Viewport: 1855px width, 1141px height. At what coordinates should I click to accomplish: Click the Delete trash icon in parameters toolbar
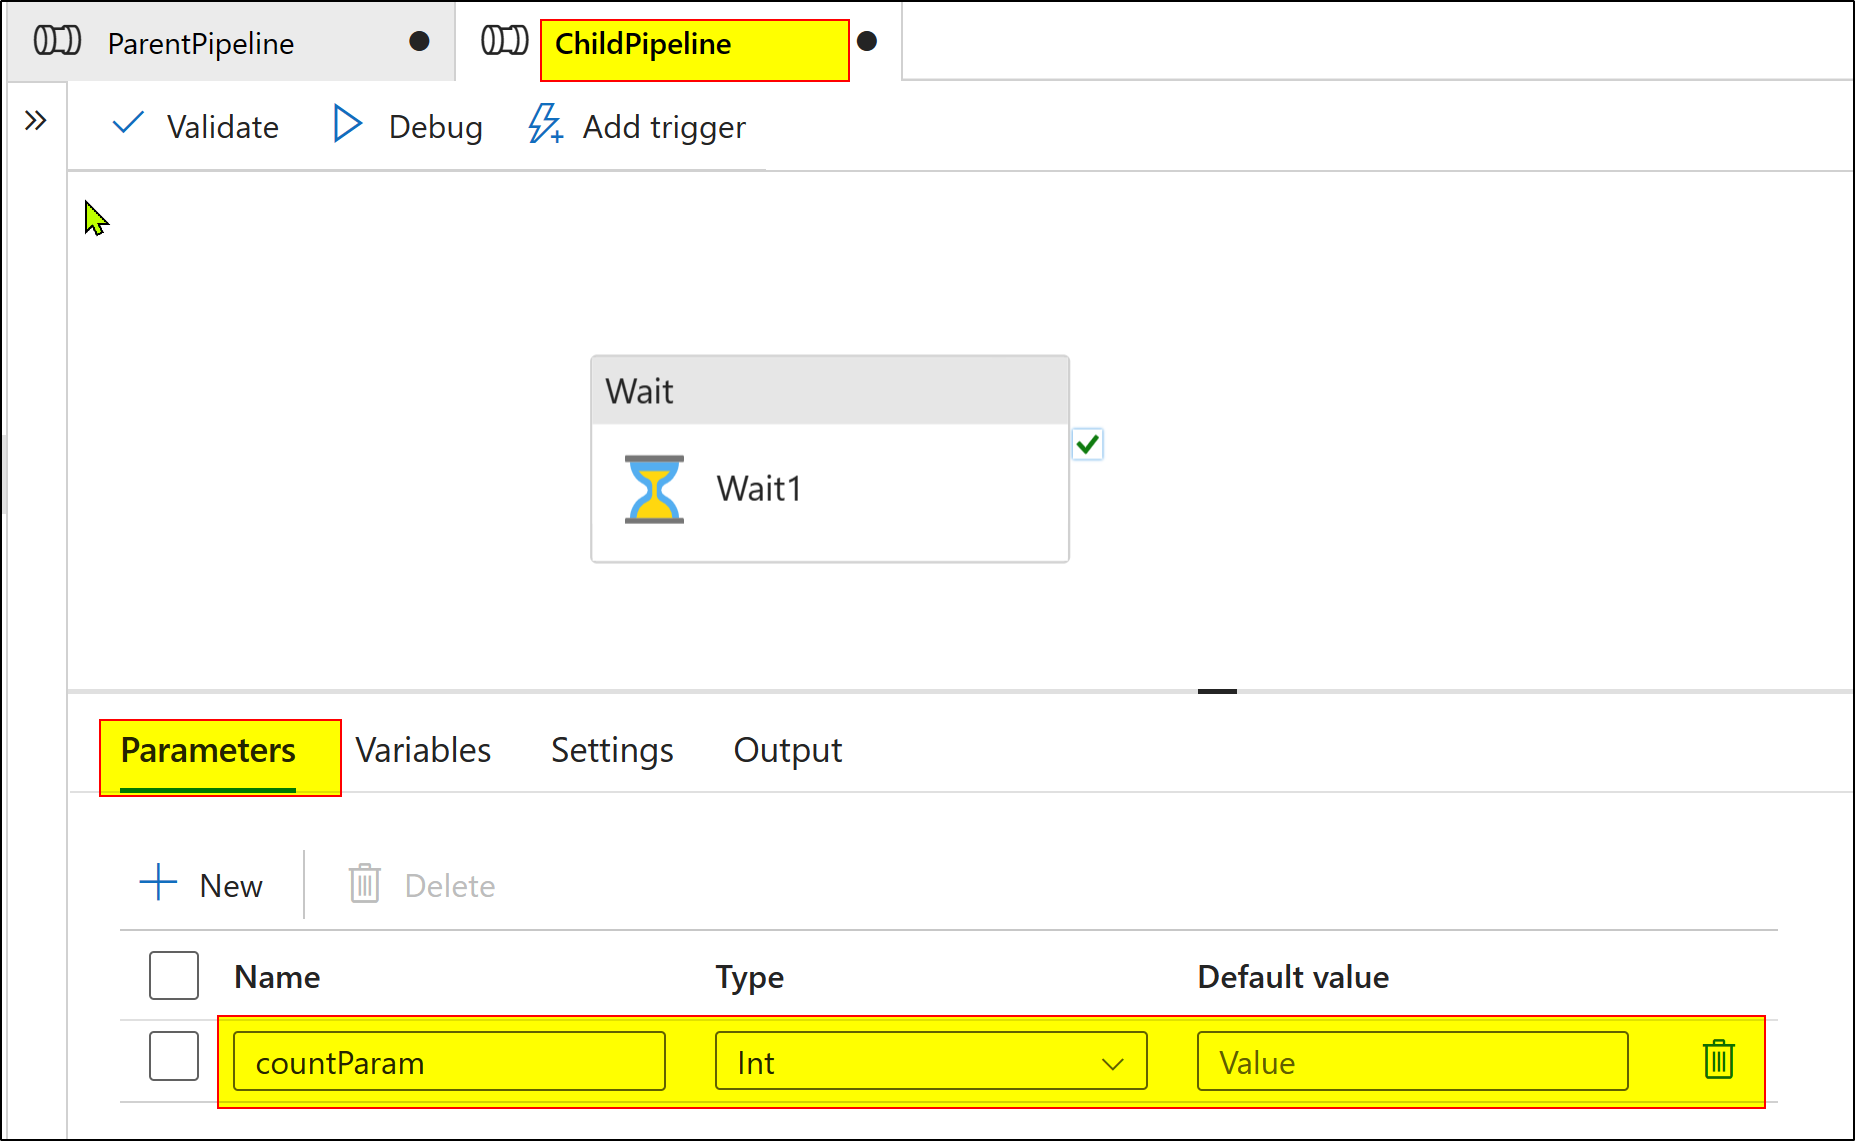pyautogui.click(x=364, y=884)
